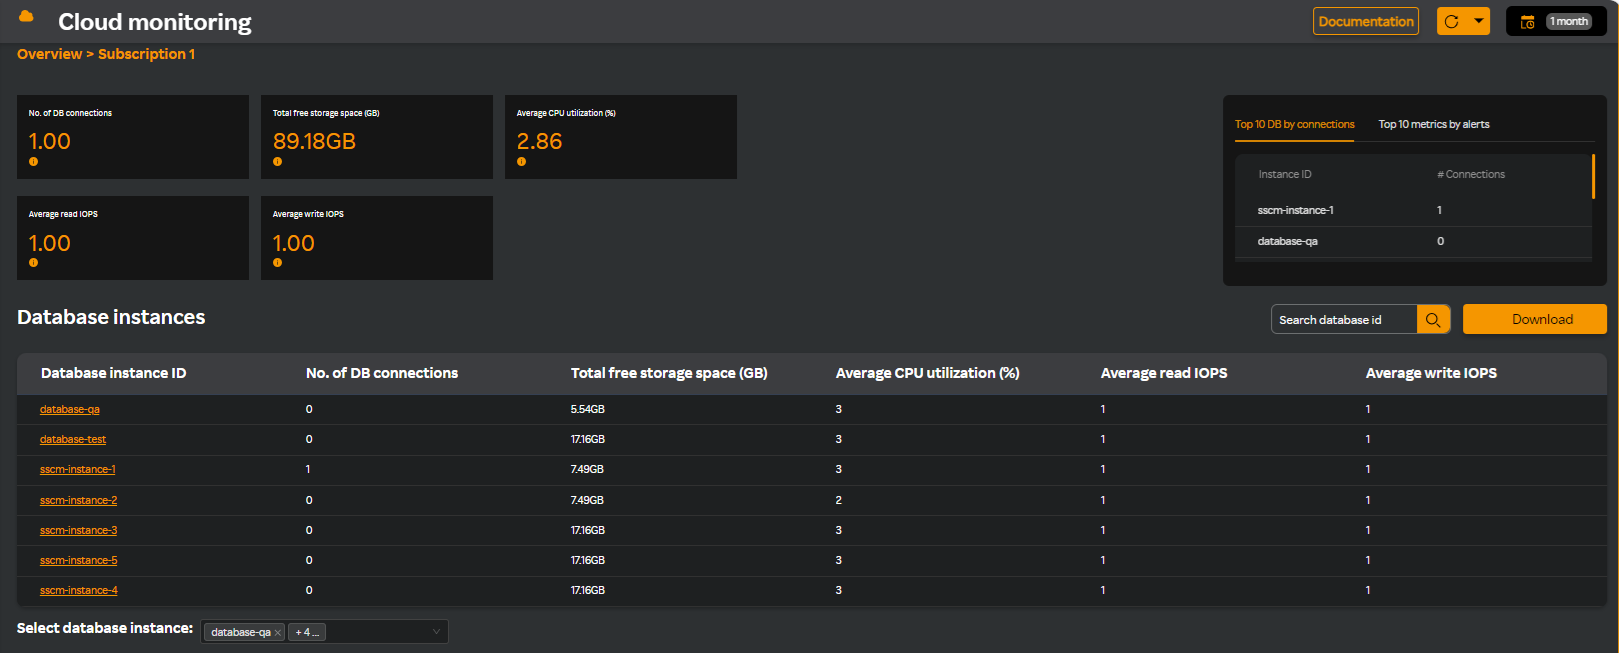
Task: Click the + 4 ... more instances tag
Action: [x=307, y=632]
